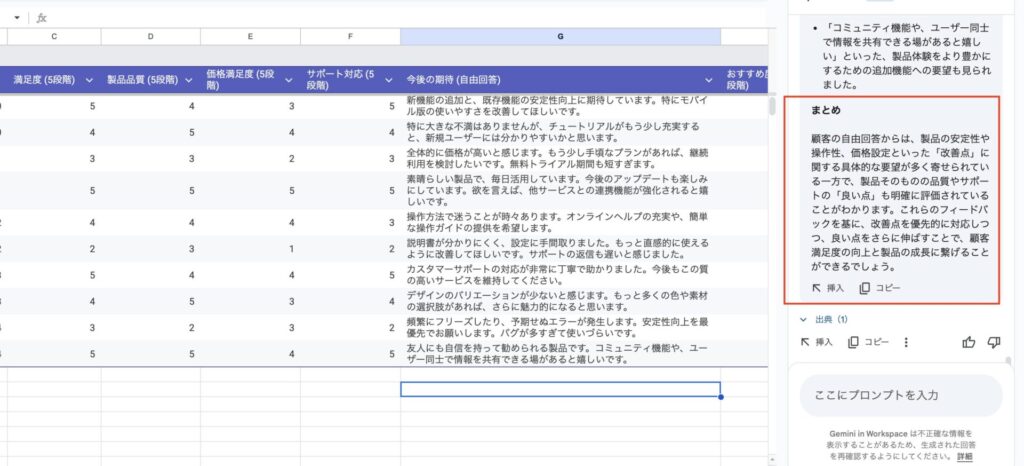This screenshot has width=1024, height=466.
Task: Click the 今後の期待 (自由回答) header cell
Action: coord(560,80)
